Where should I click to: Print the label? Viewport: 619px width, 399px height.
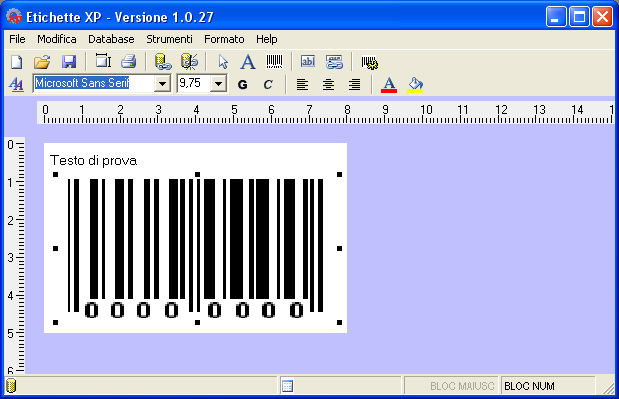point(129,62)
